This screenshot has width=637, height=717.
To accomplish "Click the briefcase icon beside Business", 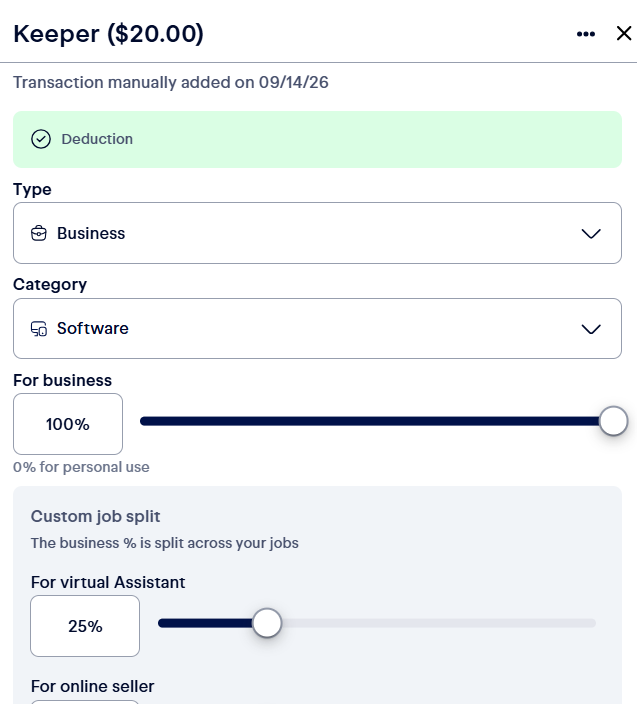I will click(39, 233).
